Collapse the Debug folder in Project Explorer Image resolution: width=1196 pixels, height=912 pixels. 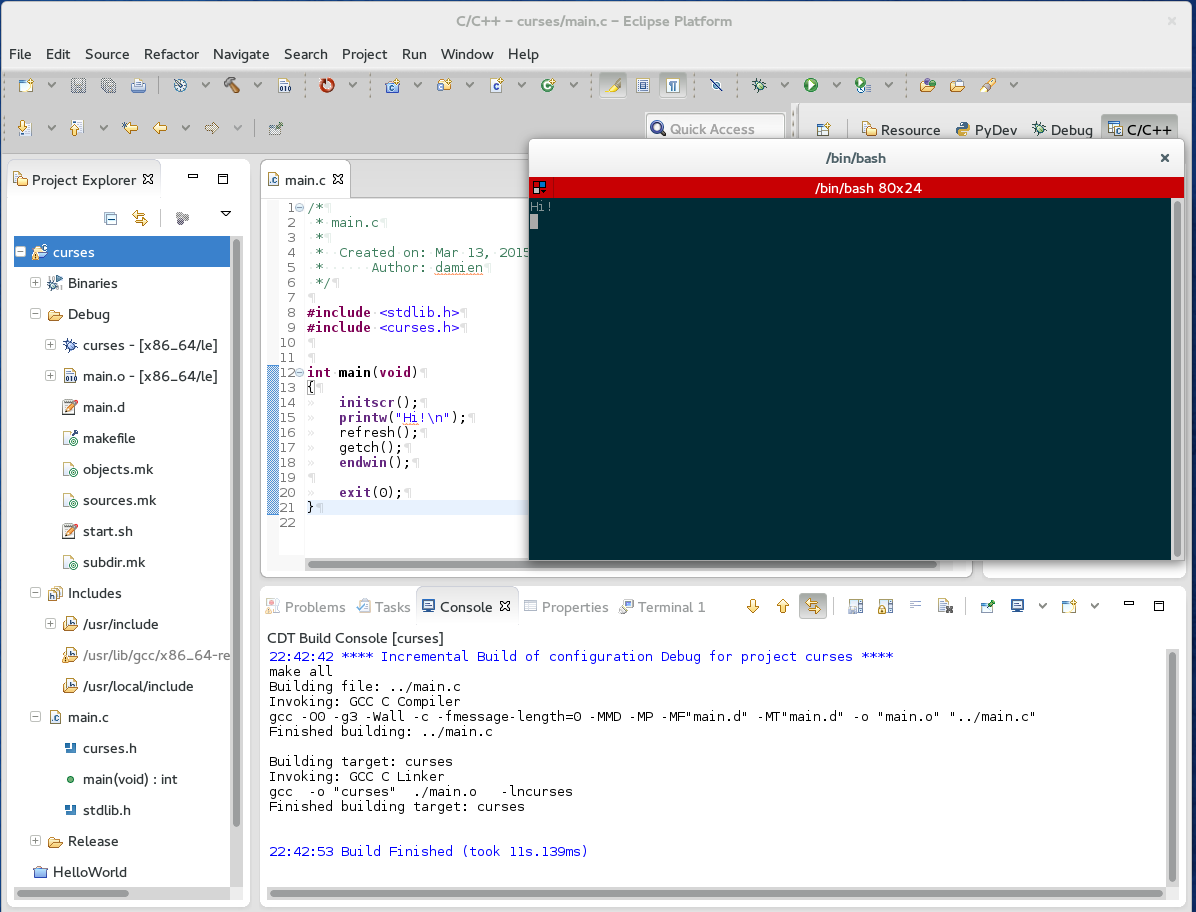point(36,314)
